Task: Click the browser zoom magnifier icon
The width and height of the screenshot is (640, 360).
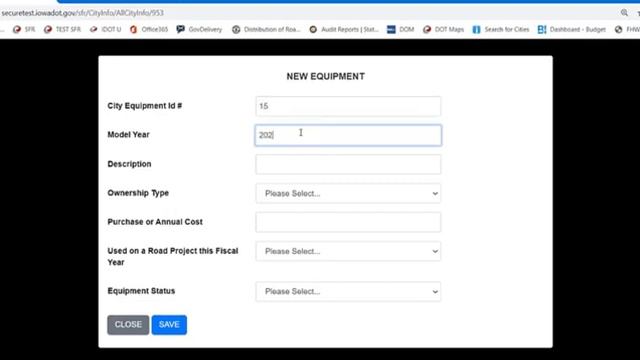Action: pos(624,13)
